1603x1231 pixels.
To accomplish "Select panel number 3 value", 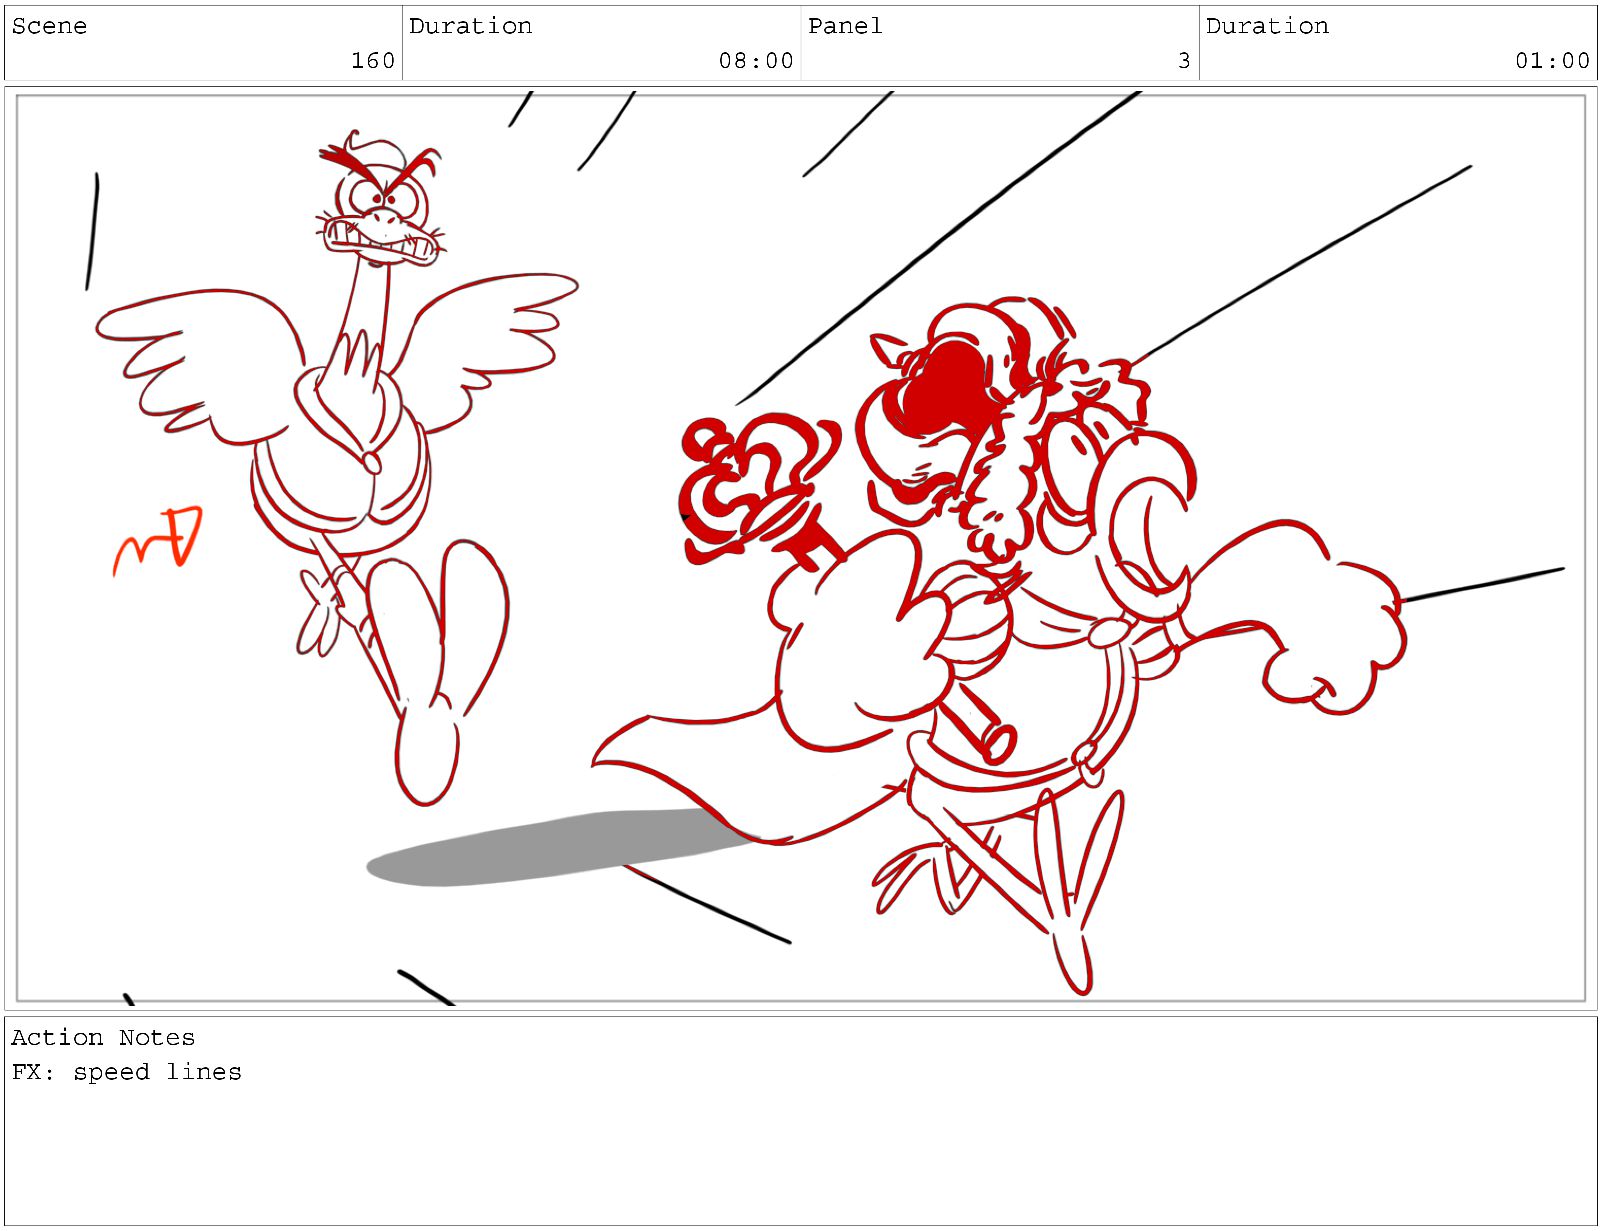I will coord(1184,61).
